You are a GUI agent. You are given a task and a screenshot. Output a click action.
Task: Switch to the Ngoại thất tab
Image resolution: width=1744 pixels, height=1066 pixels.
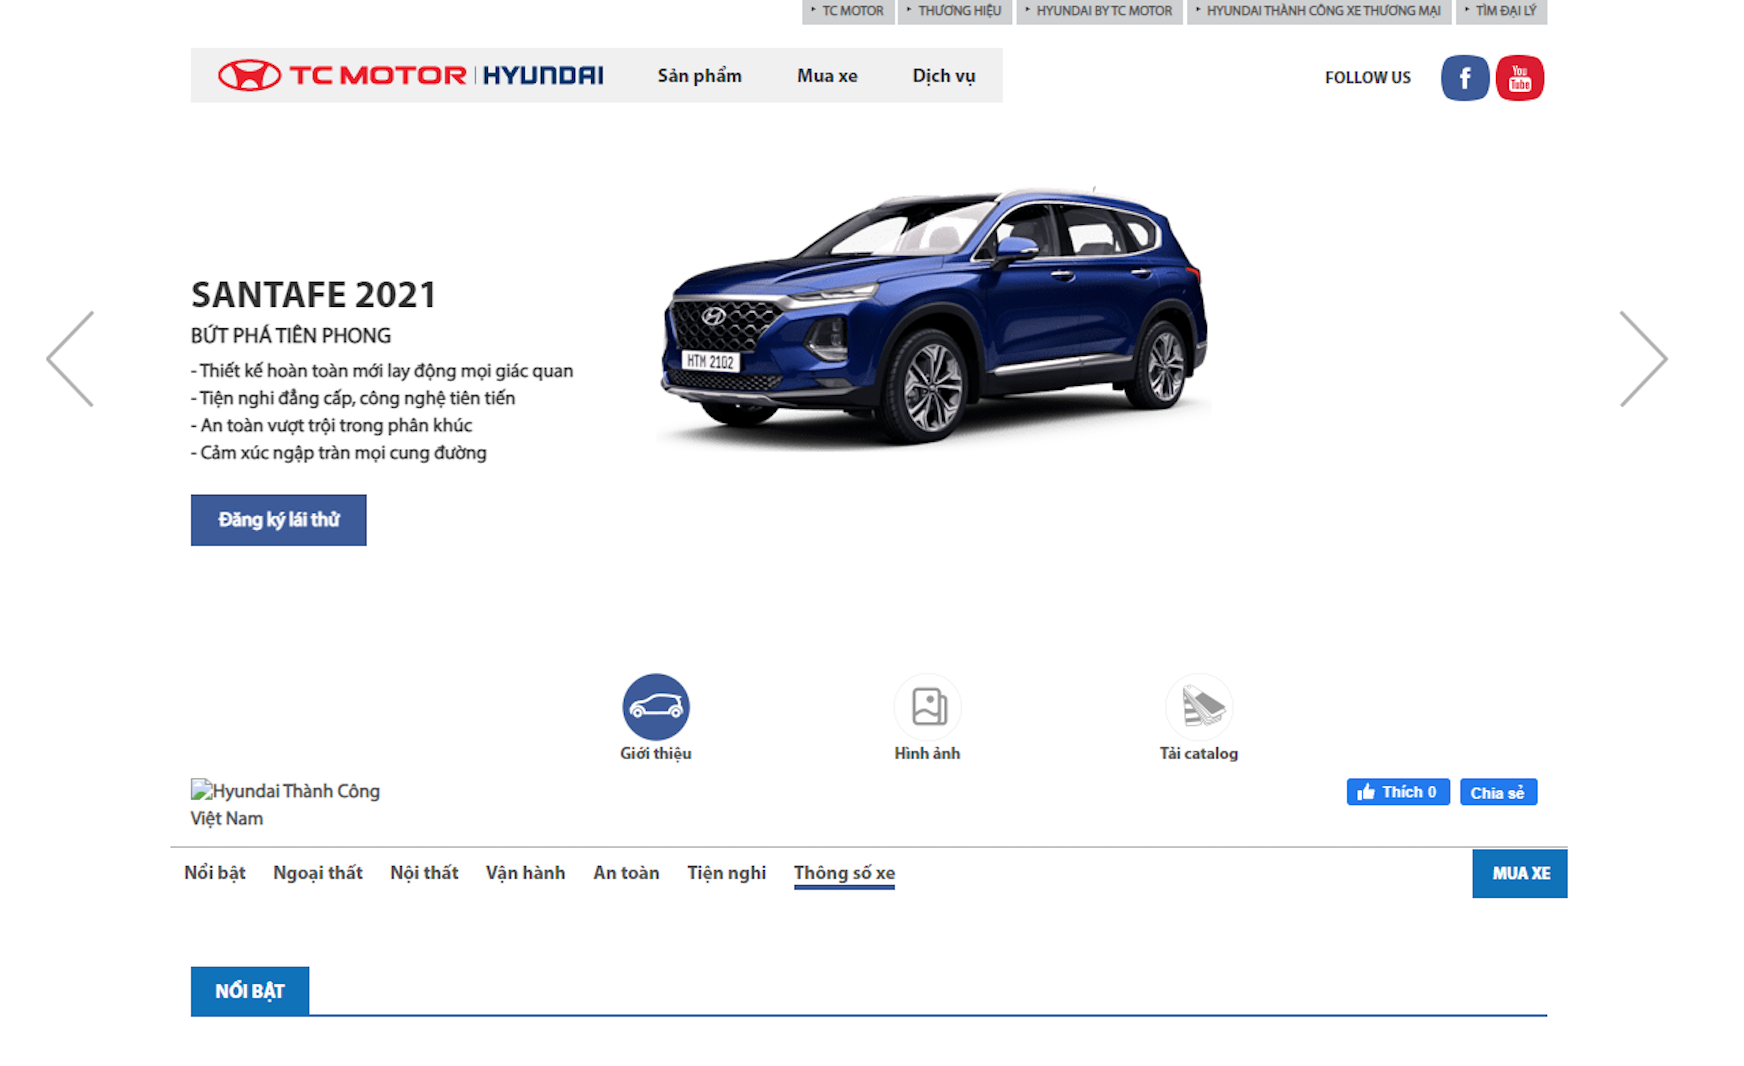click(x=318, y=873)
